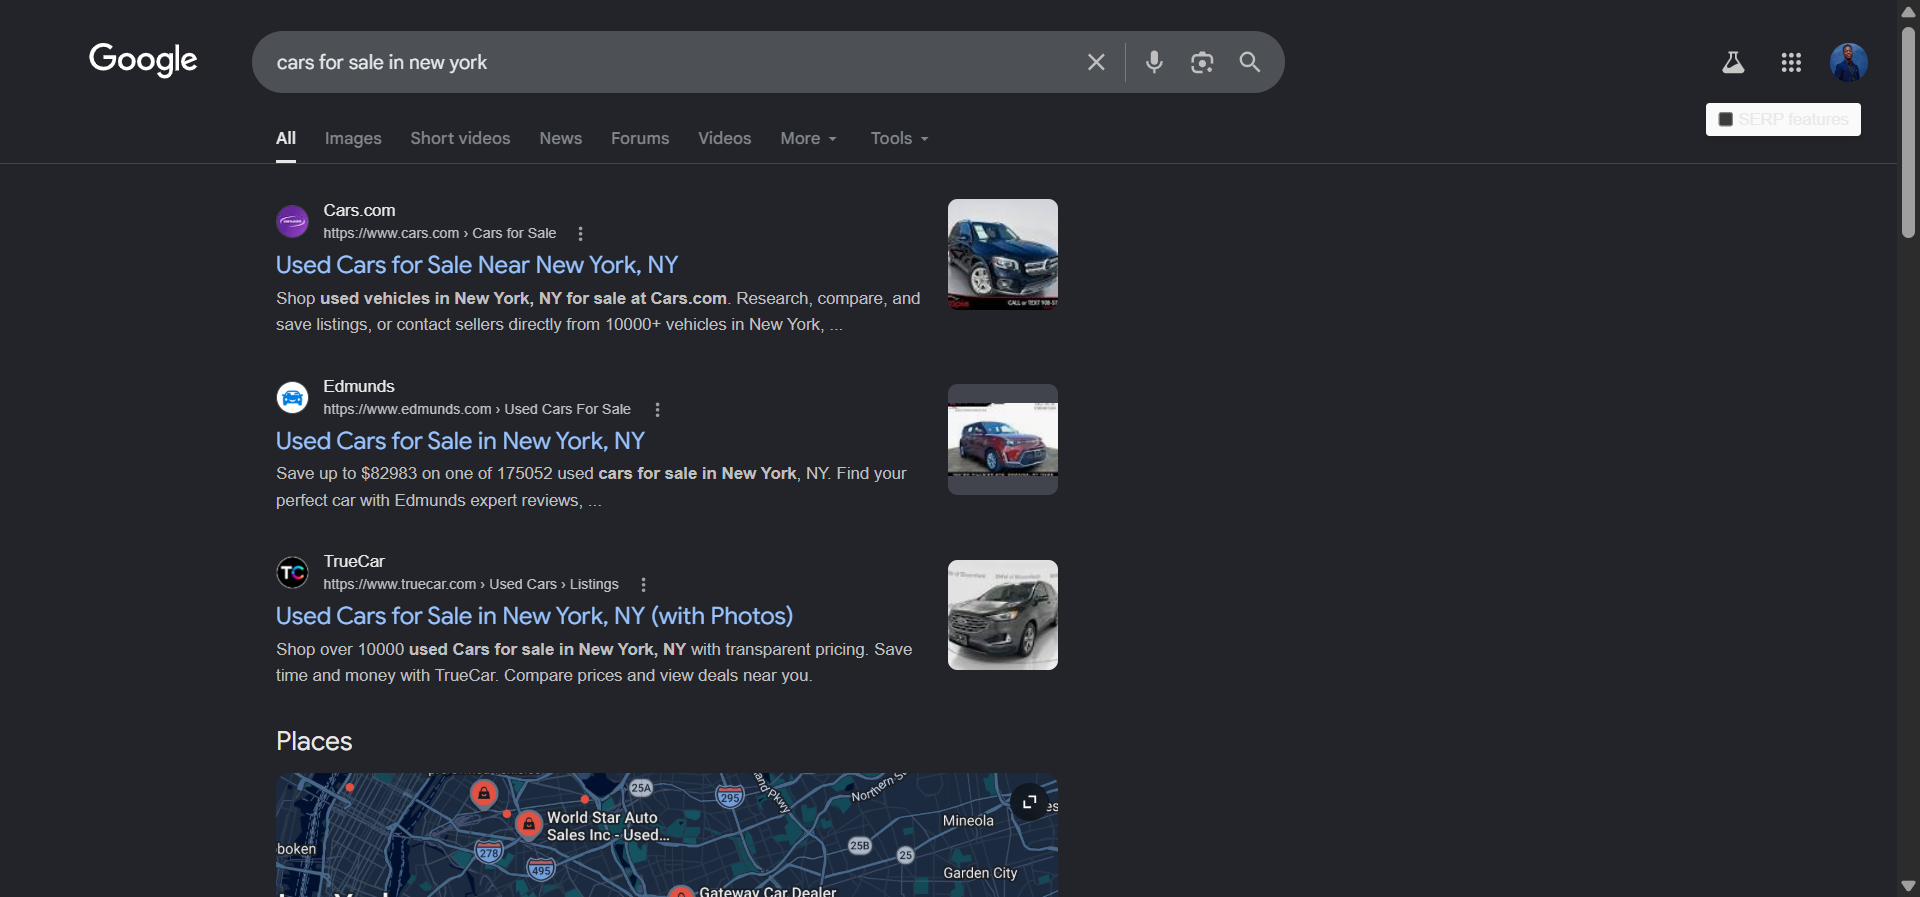1920x897 pixels.
Task: Clear the search query with X icon
Action: tap(1096, 62)
